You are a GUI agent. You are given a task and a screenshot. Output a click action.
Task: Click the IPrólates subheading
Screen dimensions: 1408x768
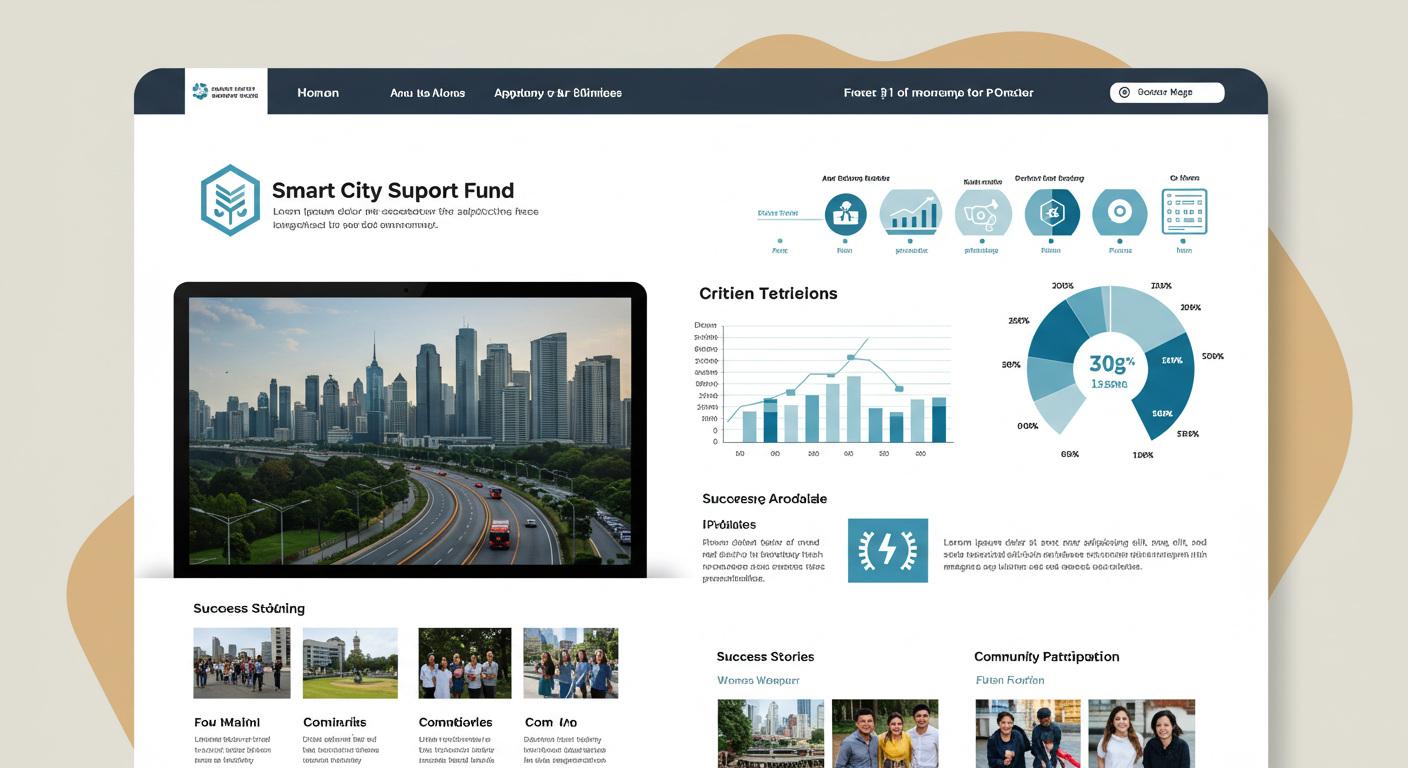tap(729, 524)
